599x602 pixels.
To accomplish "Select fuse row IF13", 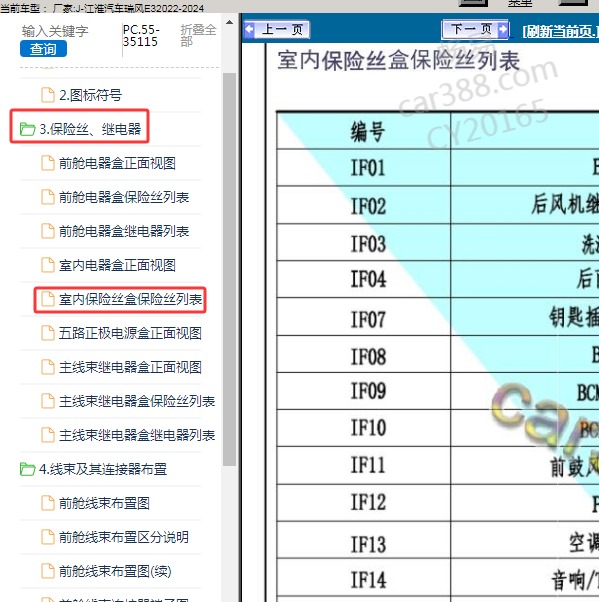I will [438, 540].
